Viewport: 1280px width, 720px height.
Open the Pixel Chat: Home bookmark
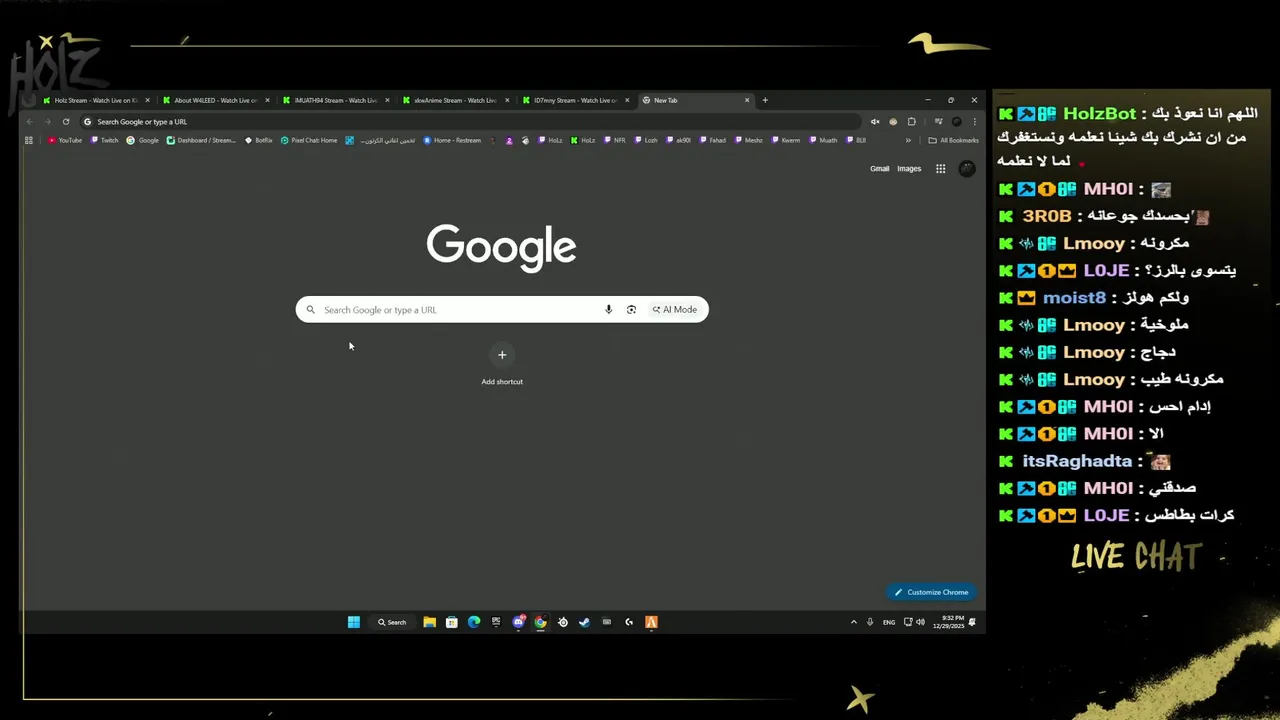[309, 141]
